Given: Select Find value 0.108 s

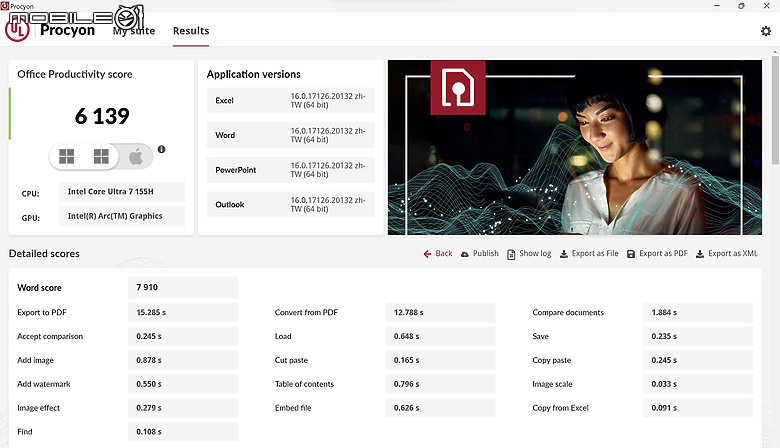Looking at the screenshot, I should (183, 432).
